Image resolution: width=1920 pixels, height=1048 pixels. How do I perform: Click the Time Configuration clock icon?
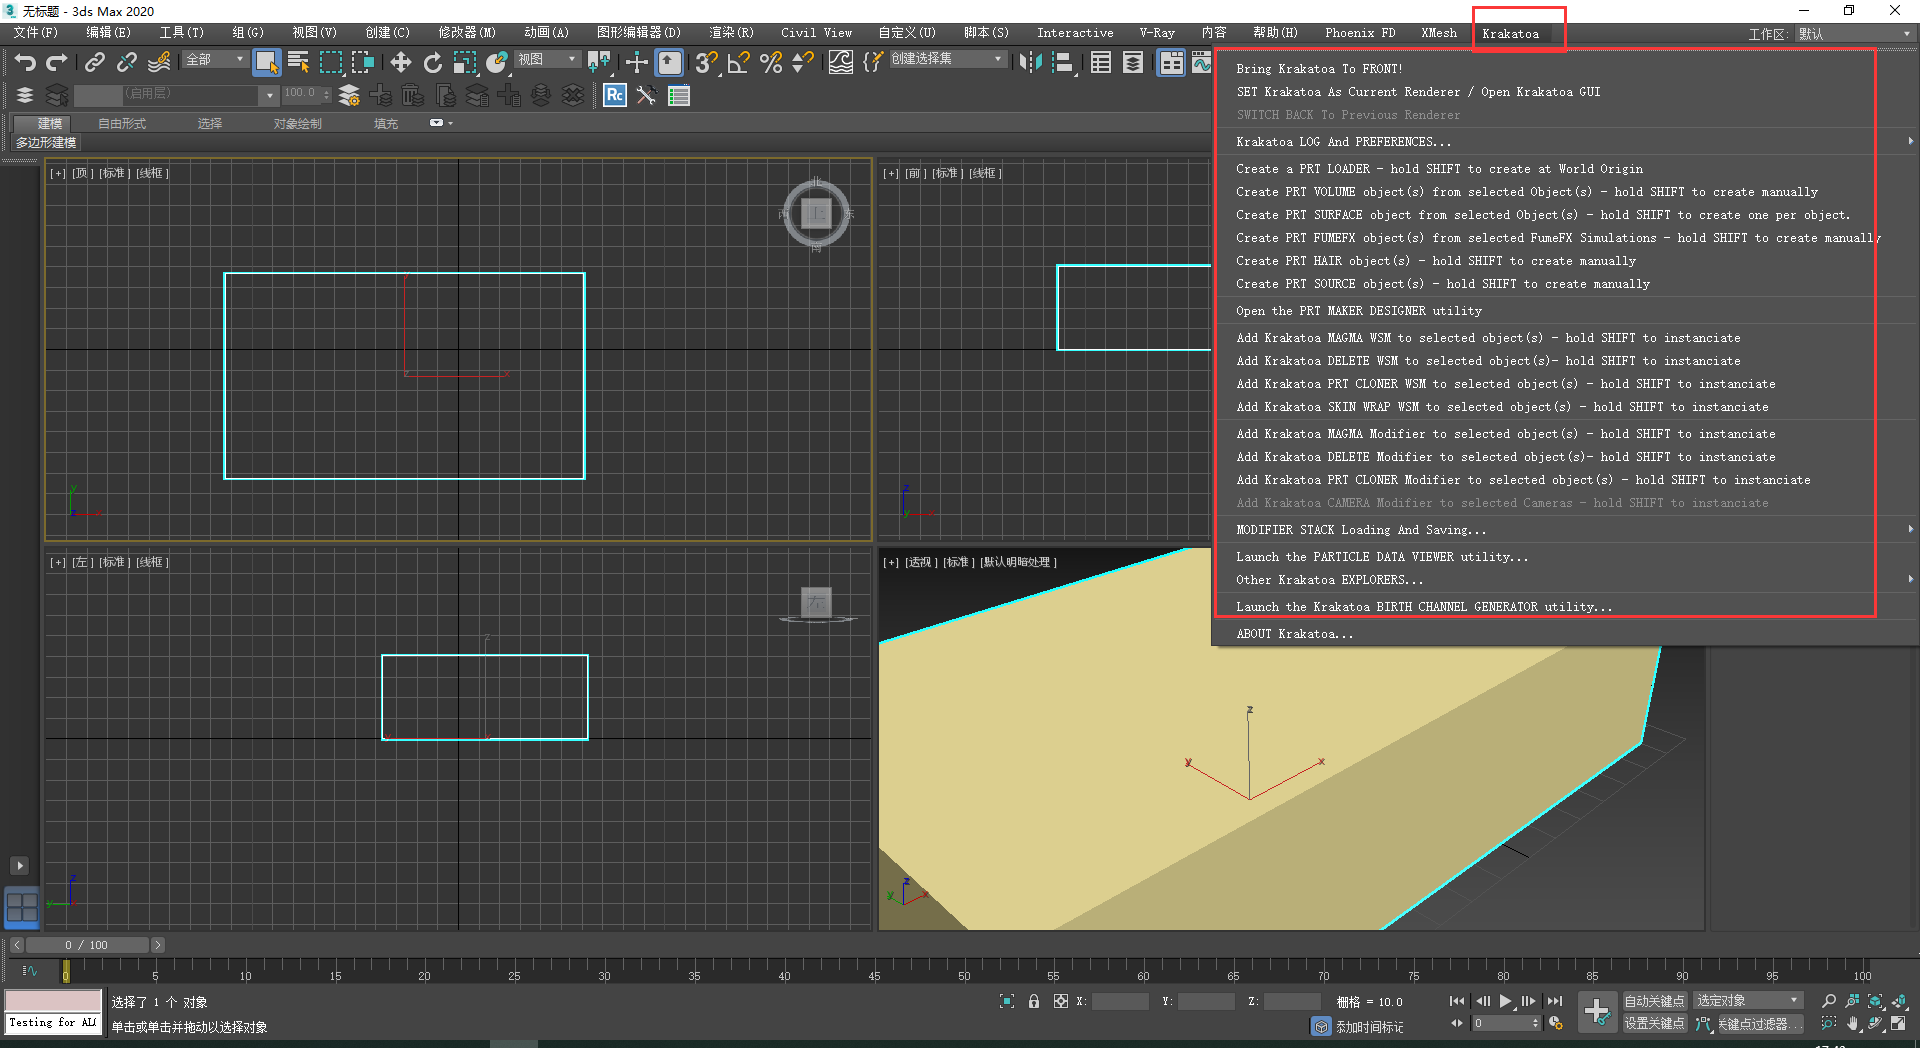tap(1556, 1023)
